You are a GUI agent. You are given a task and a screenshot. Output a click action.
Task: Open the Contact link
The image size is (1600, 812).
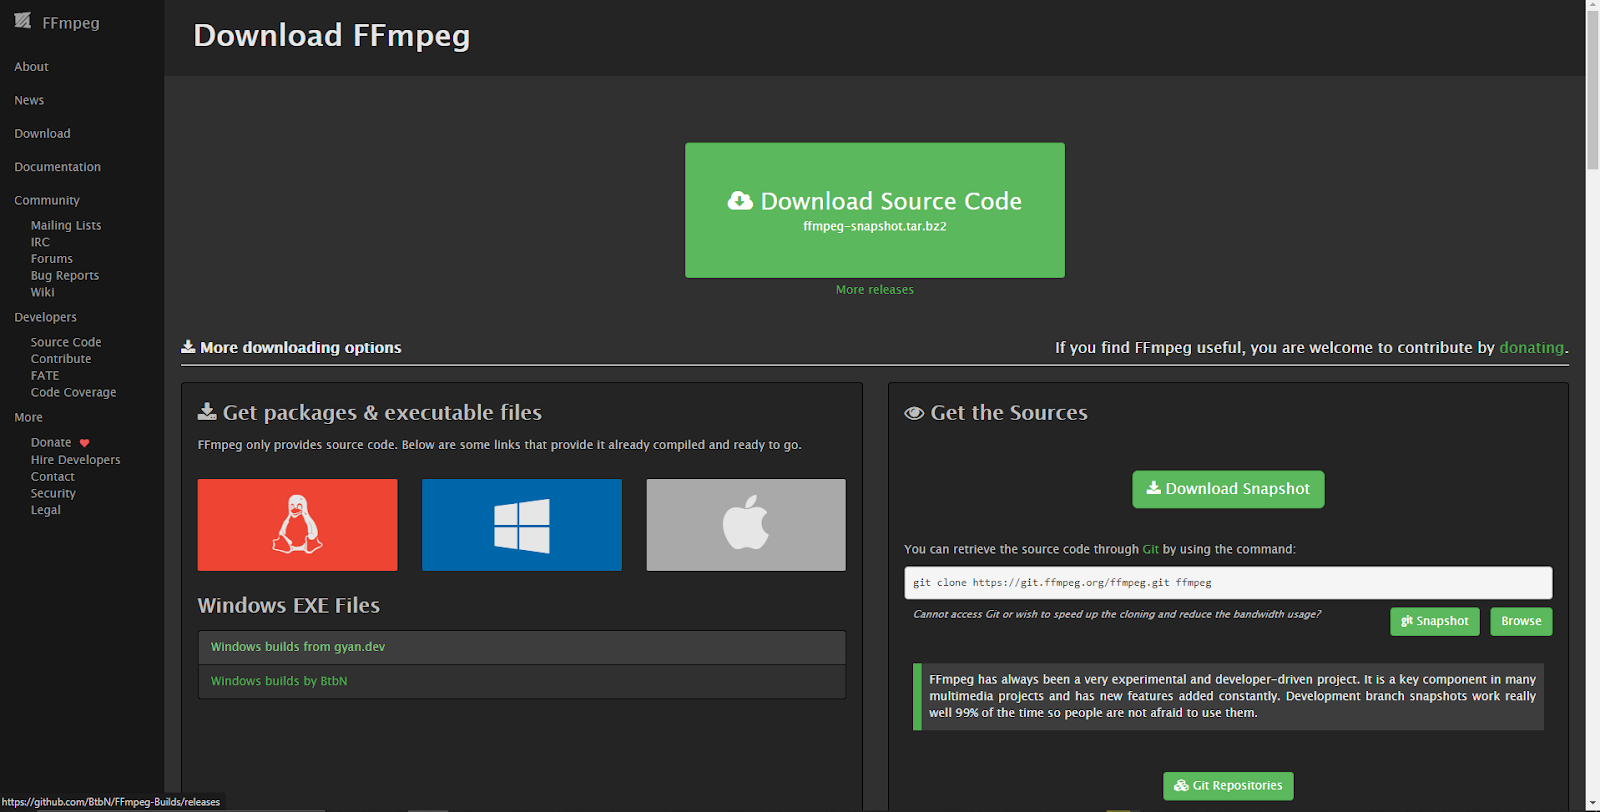pyautogui.click(x=53, y=477)
